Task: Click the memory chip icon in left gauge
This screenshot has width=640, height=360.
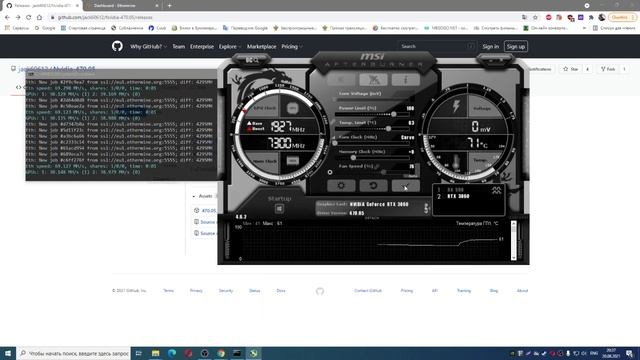Action: (x=292, y=160)
